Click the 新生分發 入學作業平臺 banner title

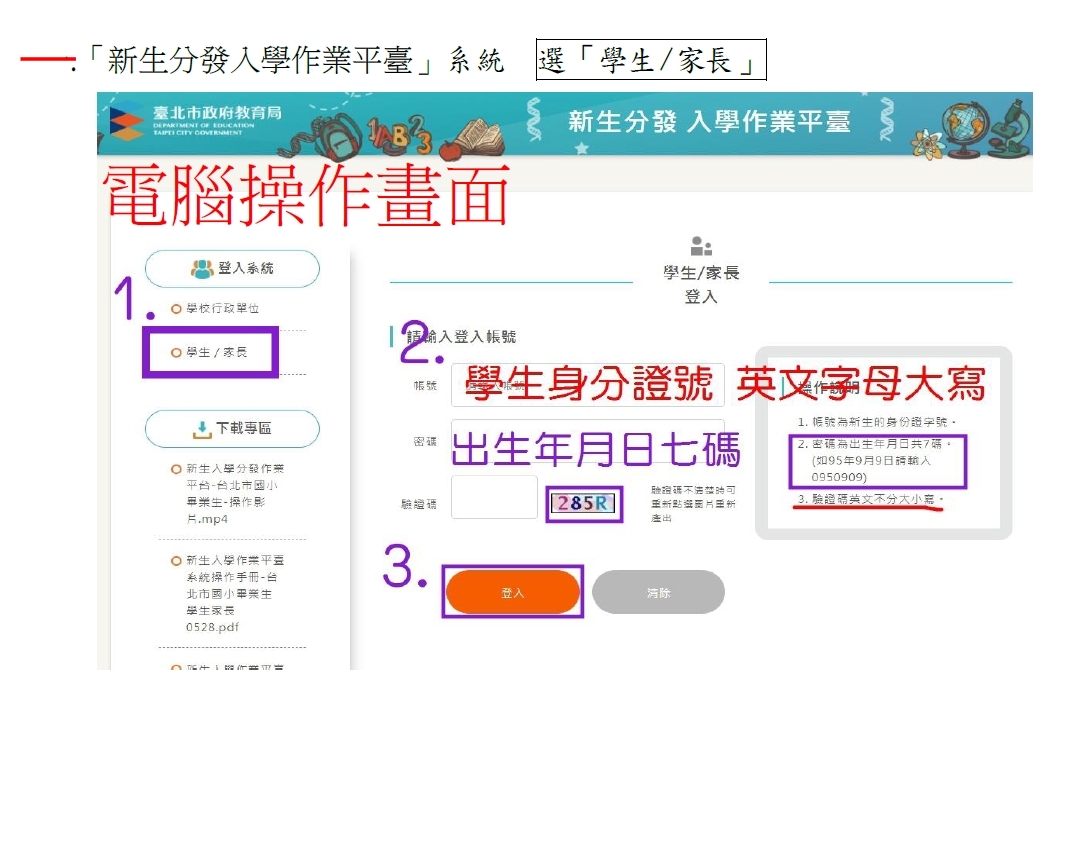point(709,122)
